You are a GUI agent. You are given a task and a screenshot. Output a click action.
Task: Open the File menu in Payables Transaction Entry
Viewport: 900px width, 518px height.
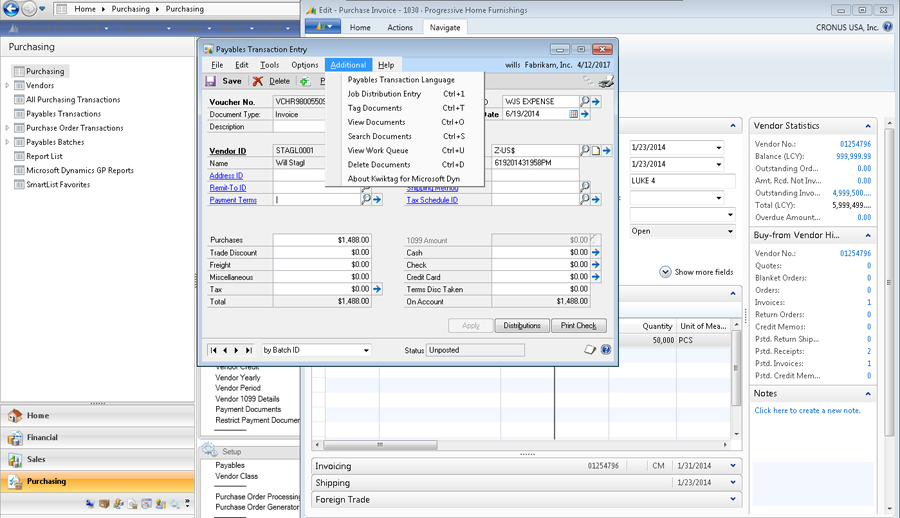tap(217, 65)
